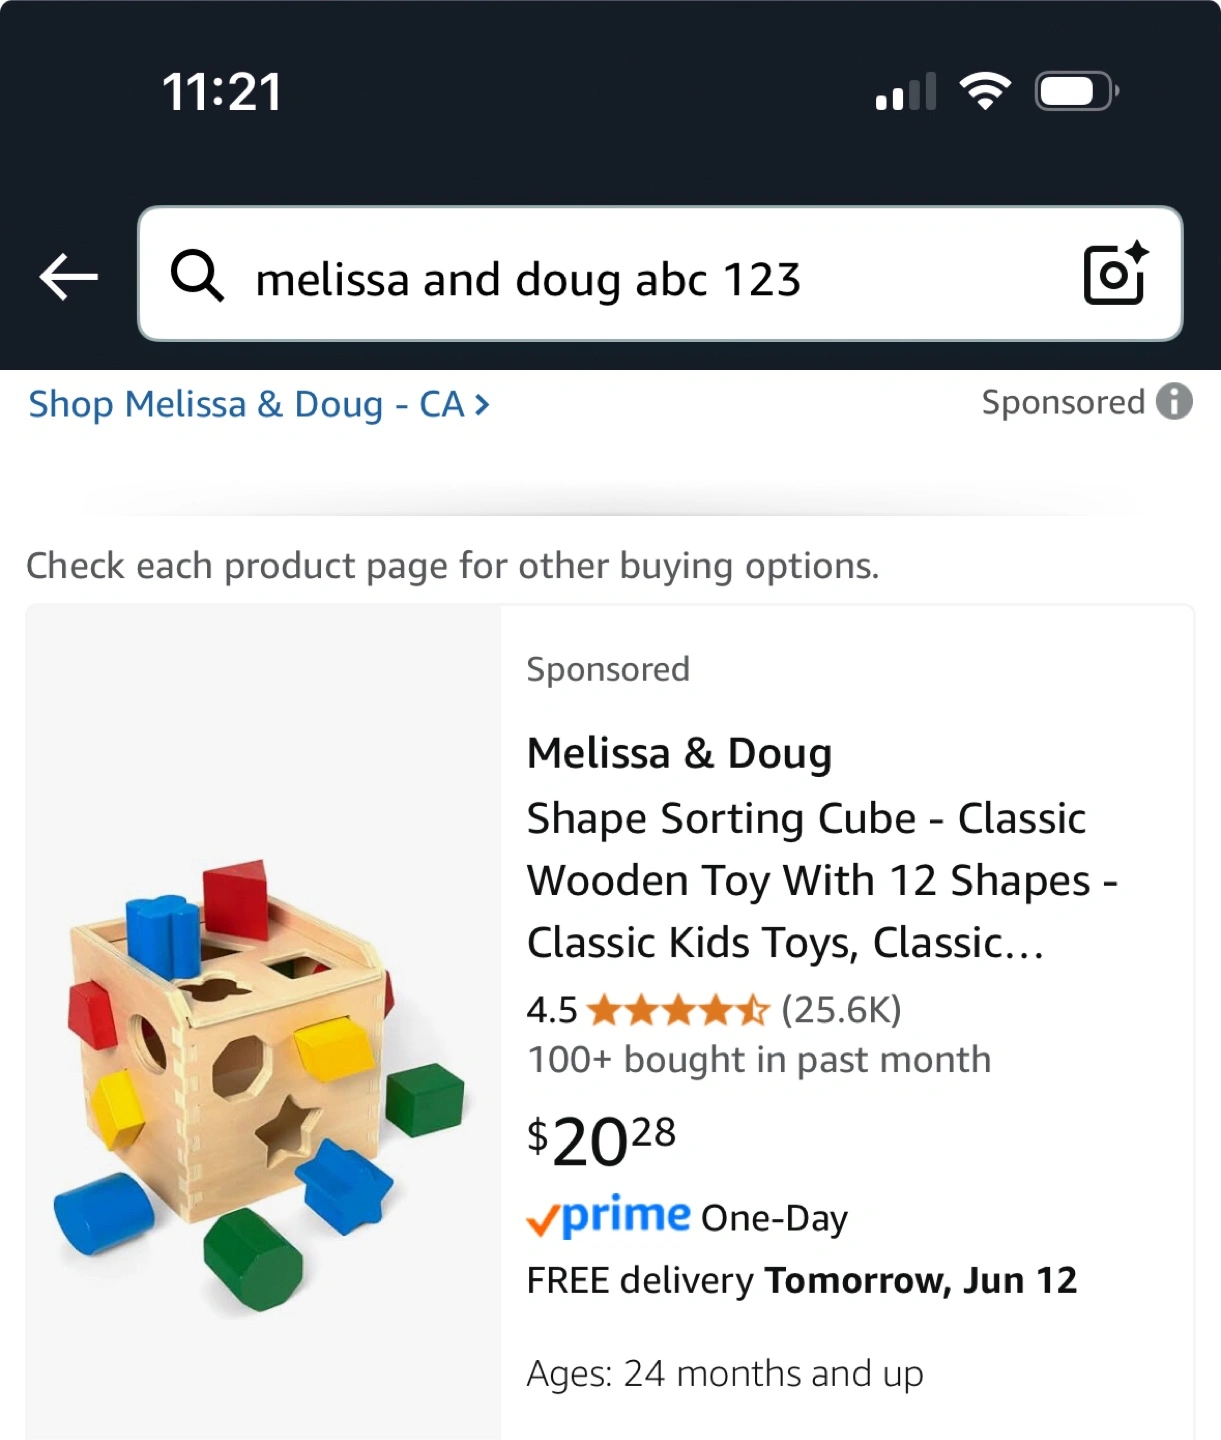Tap the Sponsored label in product card
1221x1440 pixels.
point(608,669)
